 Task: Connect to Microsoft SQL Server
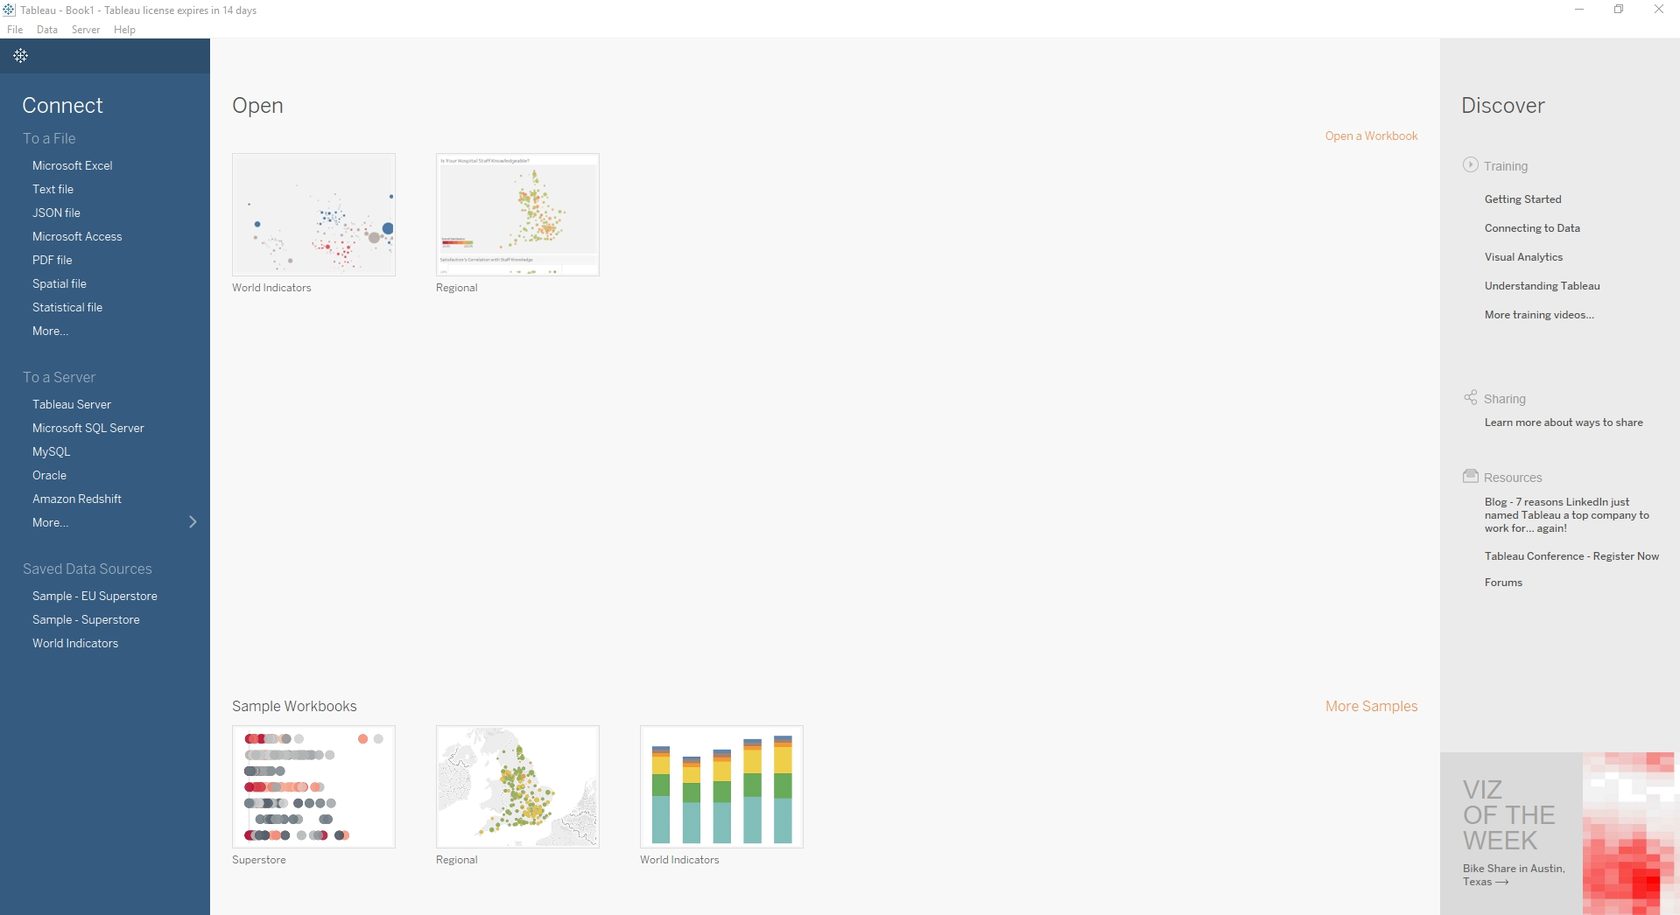coord(88,428)
